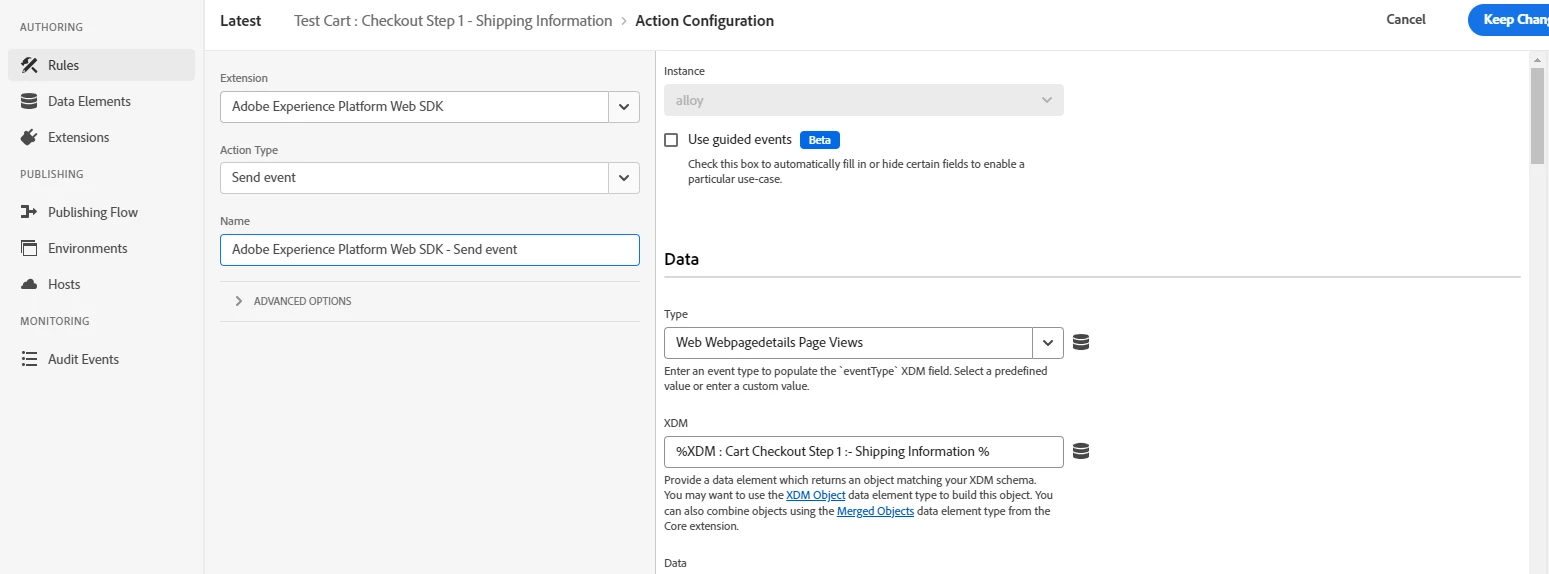
Task: Open the event Type combo box arrow
Action: (x=1047, y=342)
